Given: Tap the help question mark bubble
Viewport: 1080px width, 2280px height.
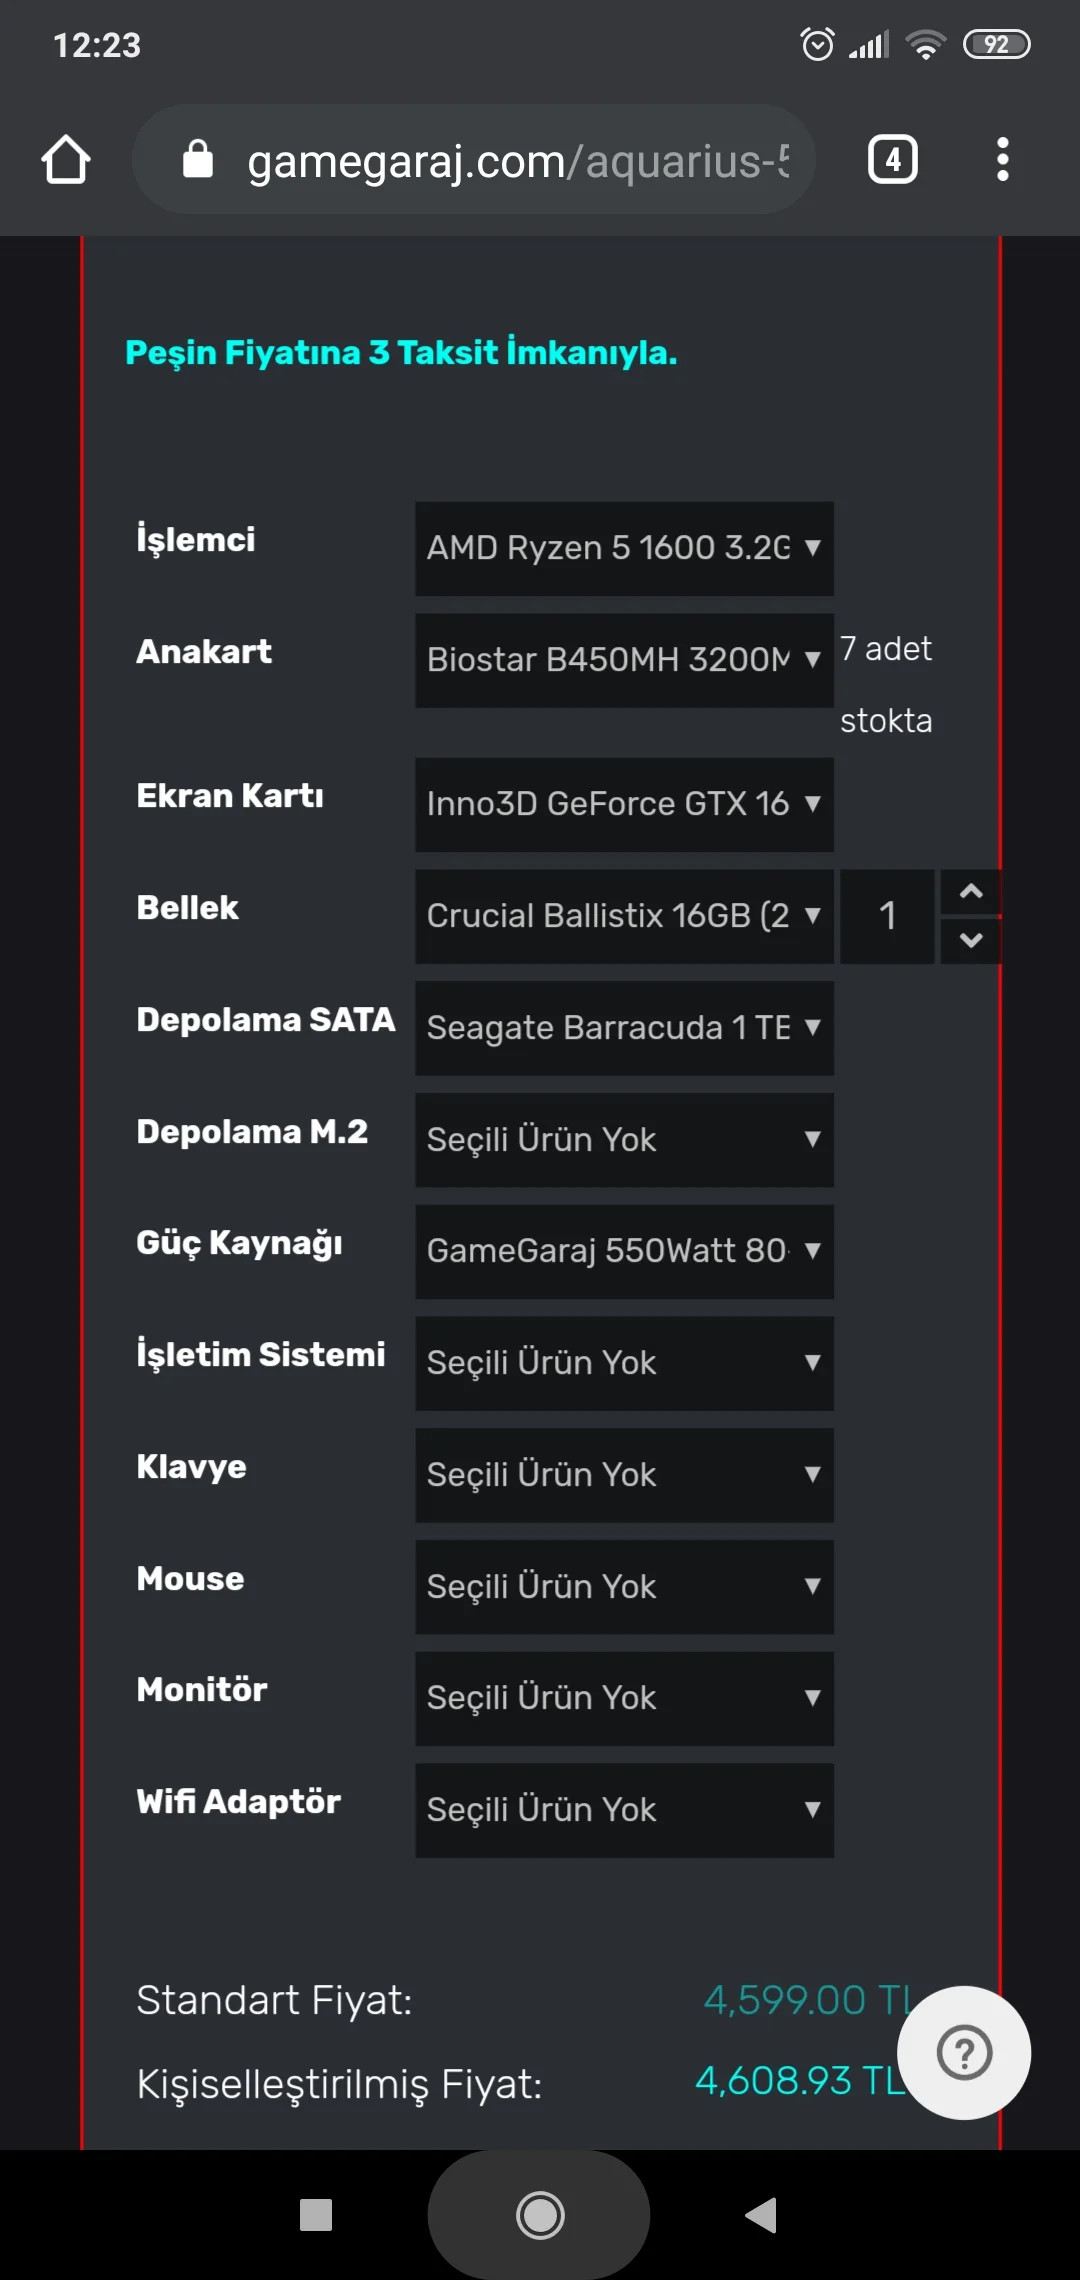Looking at the screenshot, I should point(964,2053).
